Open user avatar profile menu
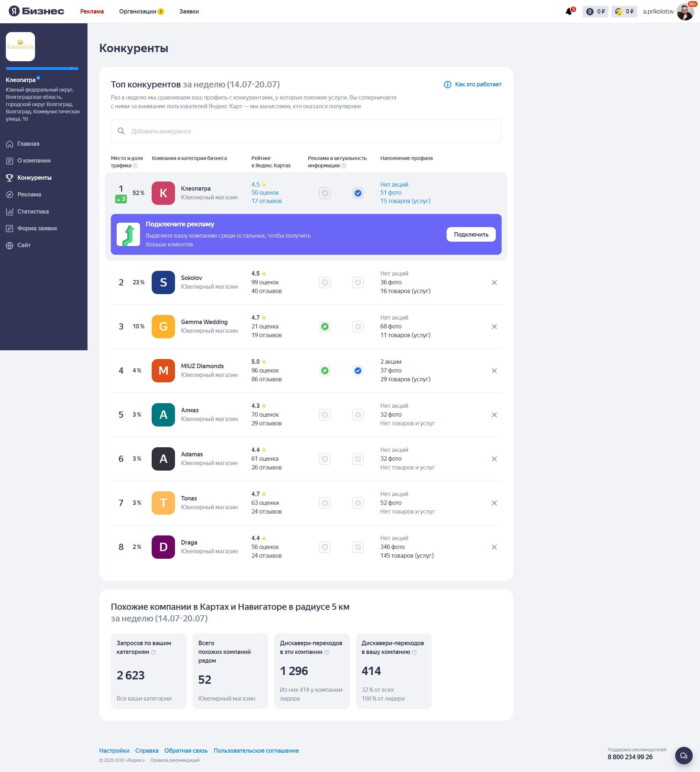 [x=685, y=11]
